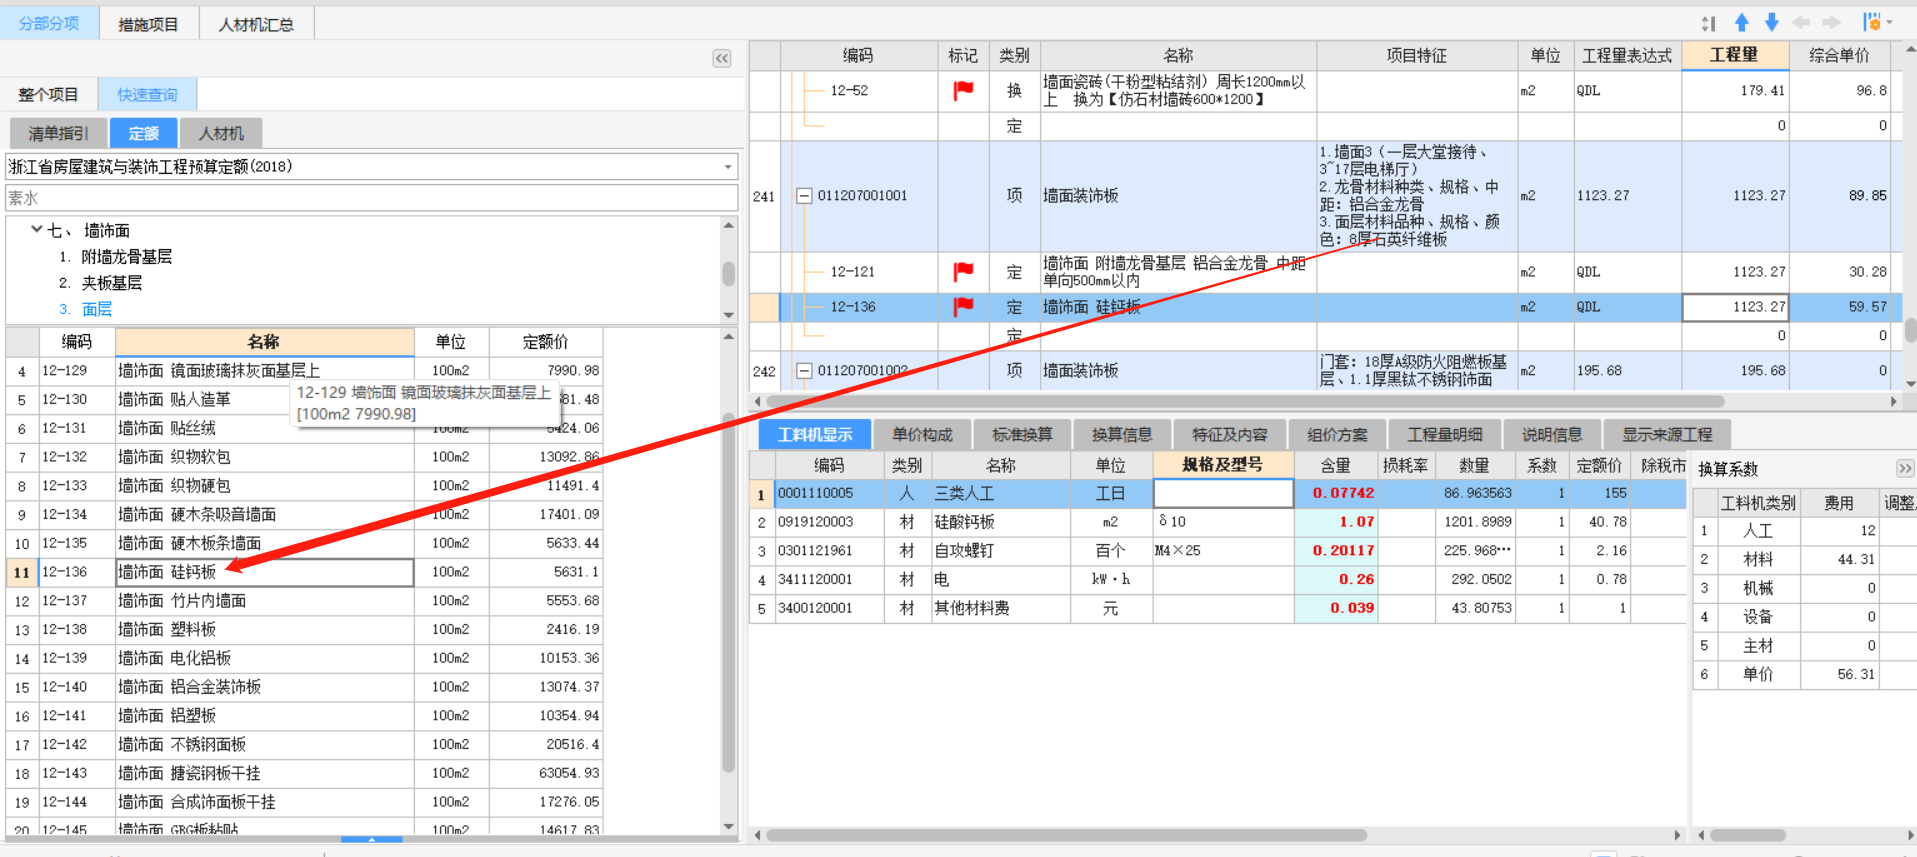Open the 清单指引 tab

click(58, 133)
